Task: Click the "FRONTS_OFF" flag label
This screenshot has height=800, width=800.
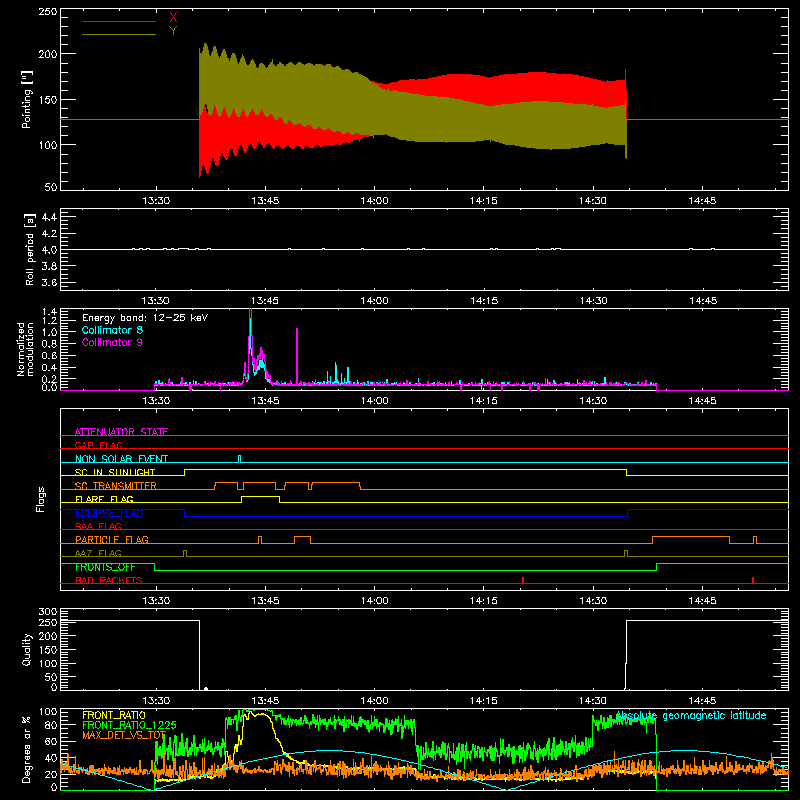Action: (105, 567)
